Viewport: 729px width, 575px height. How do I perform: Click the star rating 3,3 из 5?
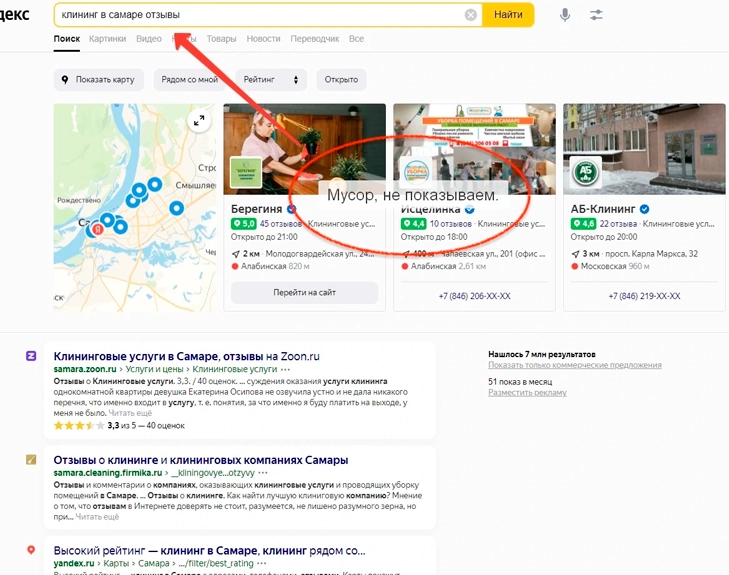point(119,425)
